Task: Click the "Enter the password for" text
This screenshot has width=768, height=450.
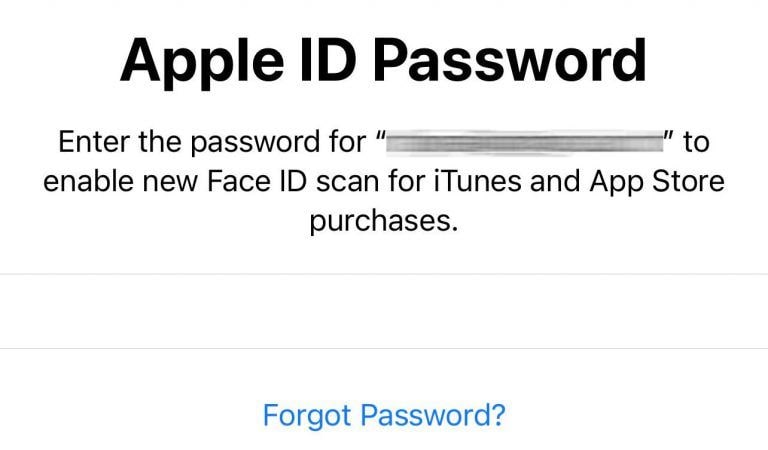Action: point(212,142)
